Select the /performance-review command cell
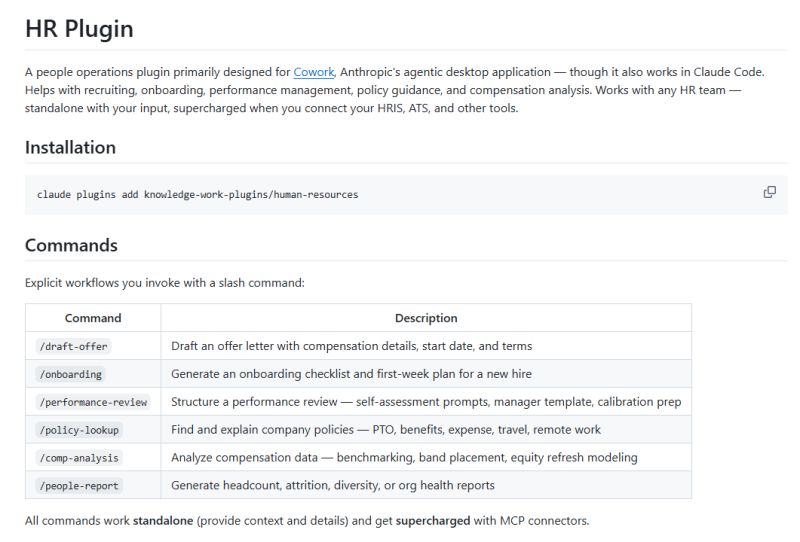The image size is (800, 542). (93, 402)
